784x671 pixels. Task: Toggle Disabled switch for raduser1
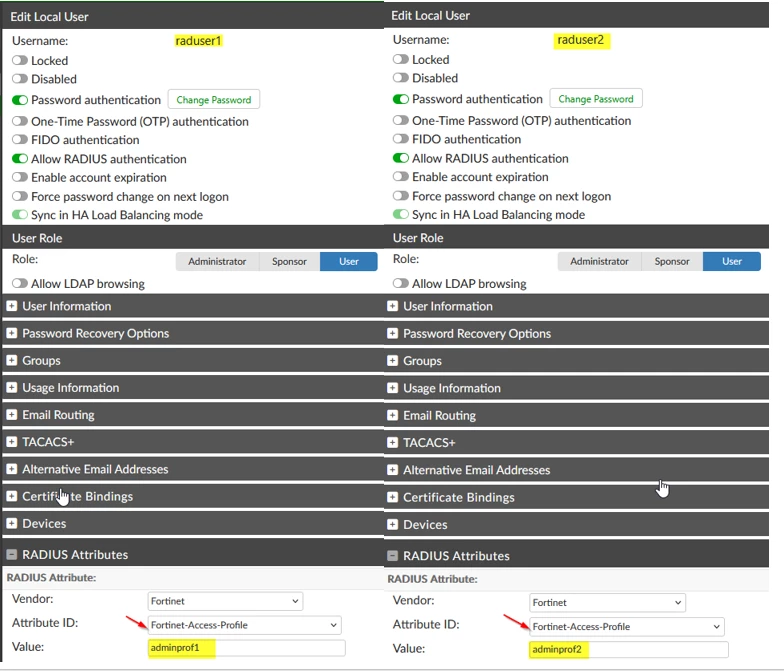tap(20, 79)
